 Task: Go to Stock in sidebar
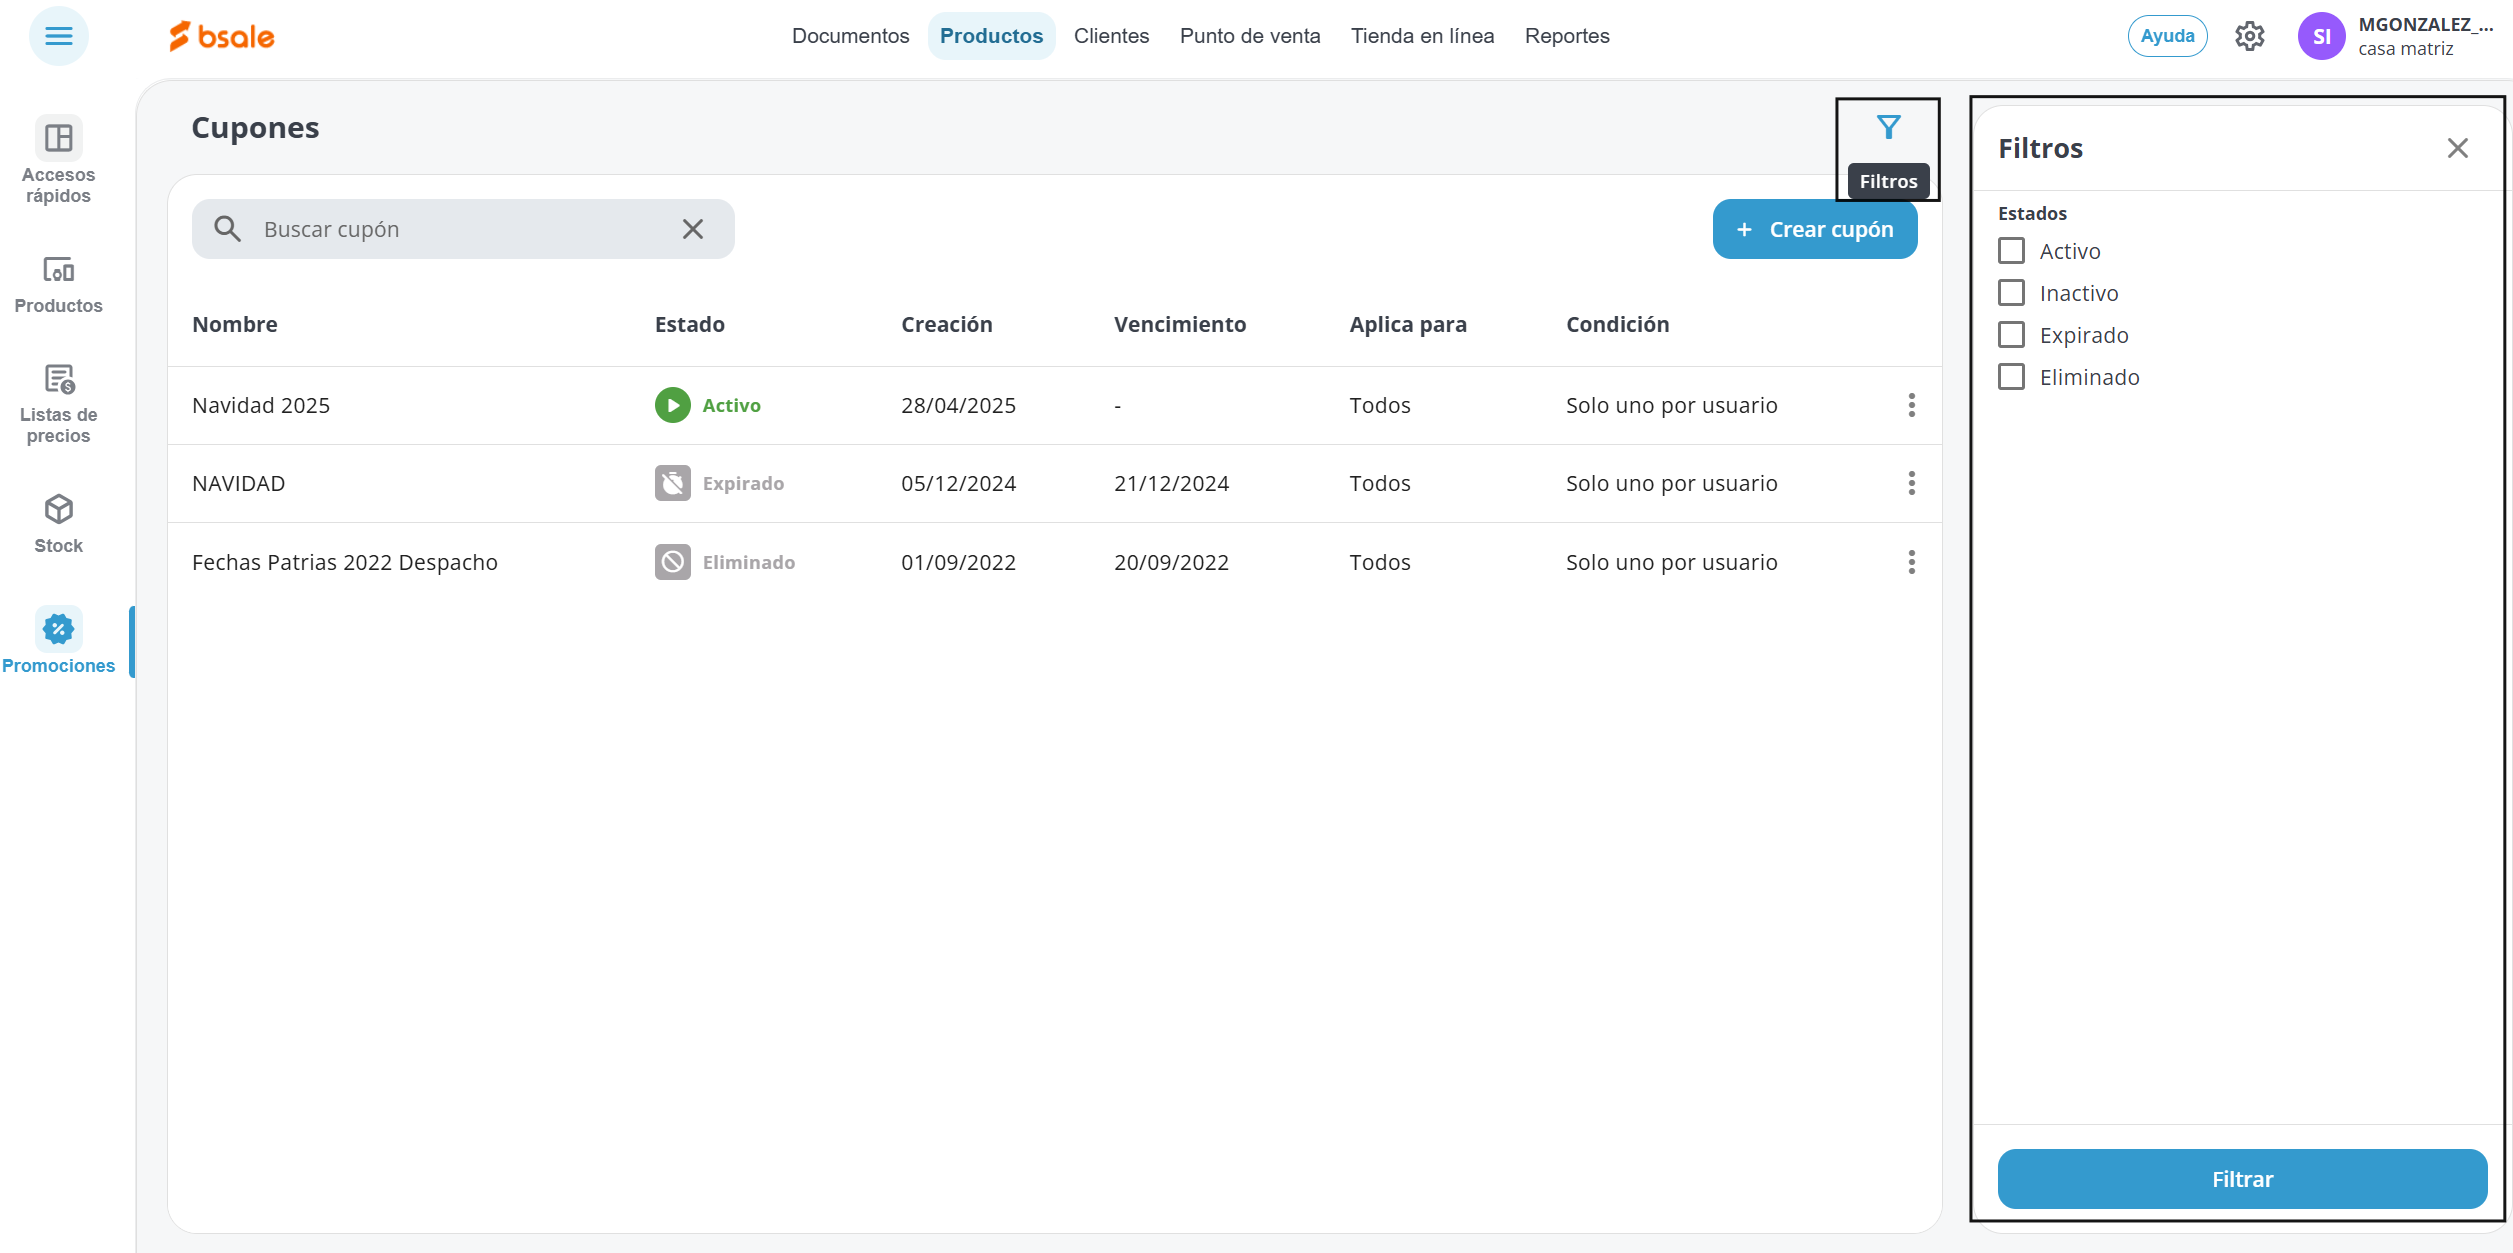tap(58, 510)
